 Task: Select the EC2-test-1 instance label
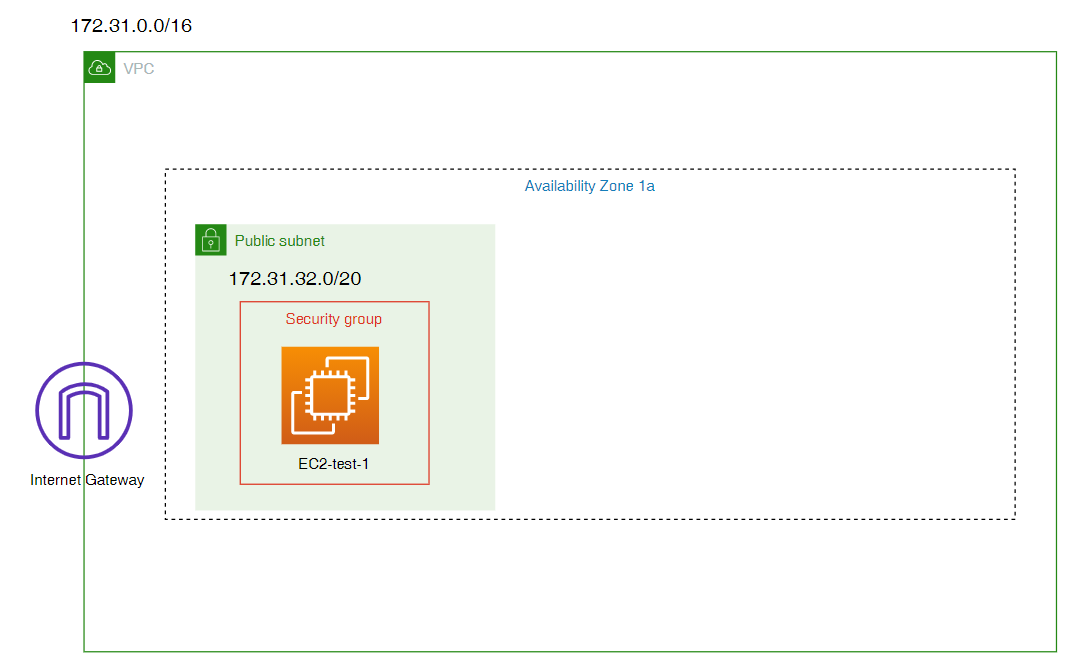[333, 464]
